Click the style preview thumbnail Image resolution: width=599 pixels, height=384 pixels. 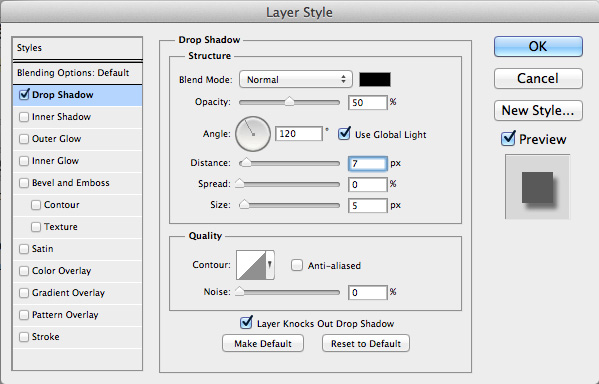[537, 187]
